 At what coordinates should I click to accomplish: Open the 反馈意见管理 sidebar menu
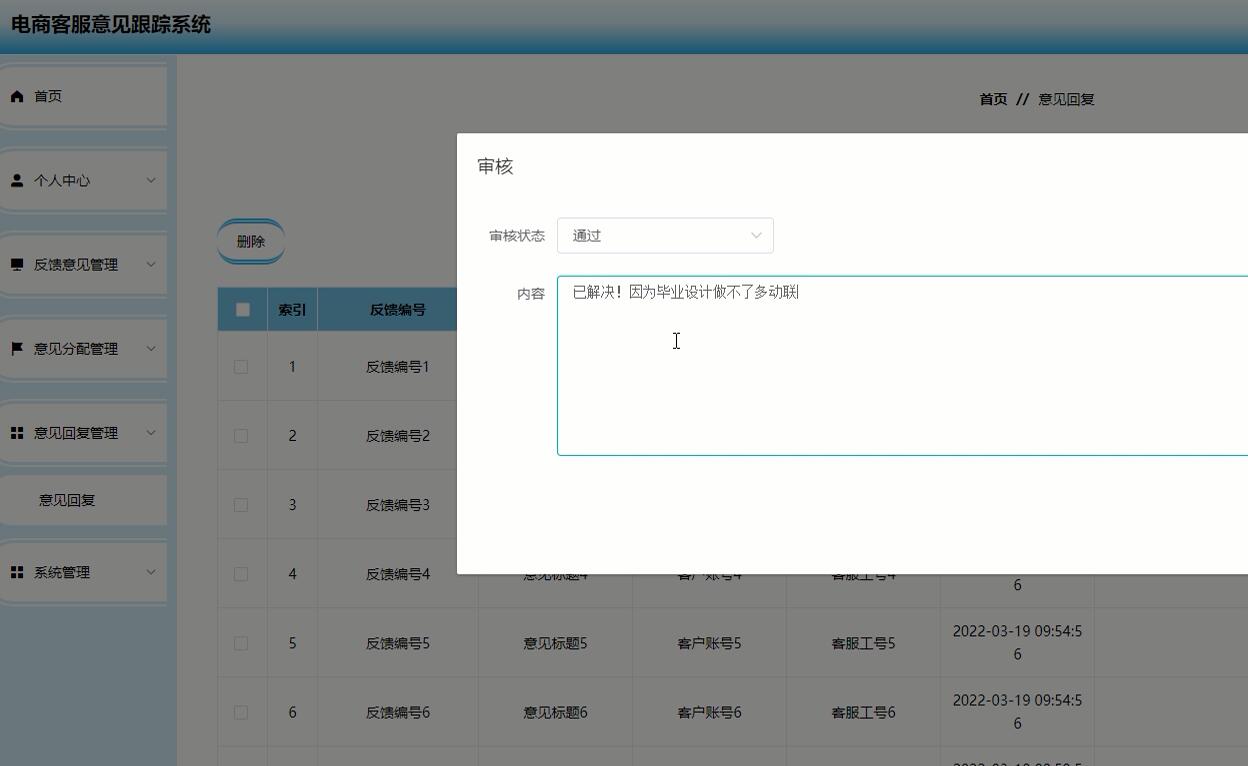pos(83,265)
